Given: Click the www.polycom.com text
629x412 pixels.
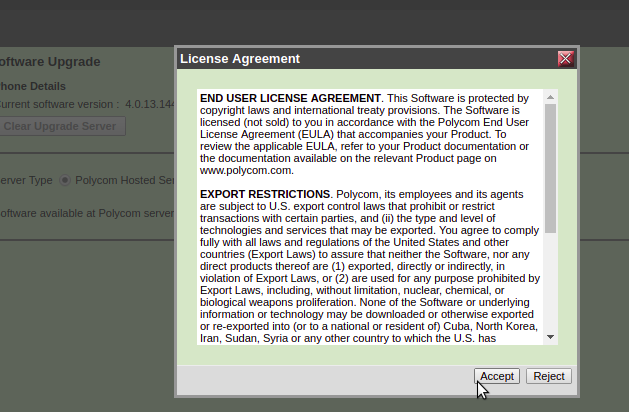Looking at the screenshot, I should tap(247, 170).
